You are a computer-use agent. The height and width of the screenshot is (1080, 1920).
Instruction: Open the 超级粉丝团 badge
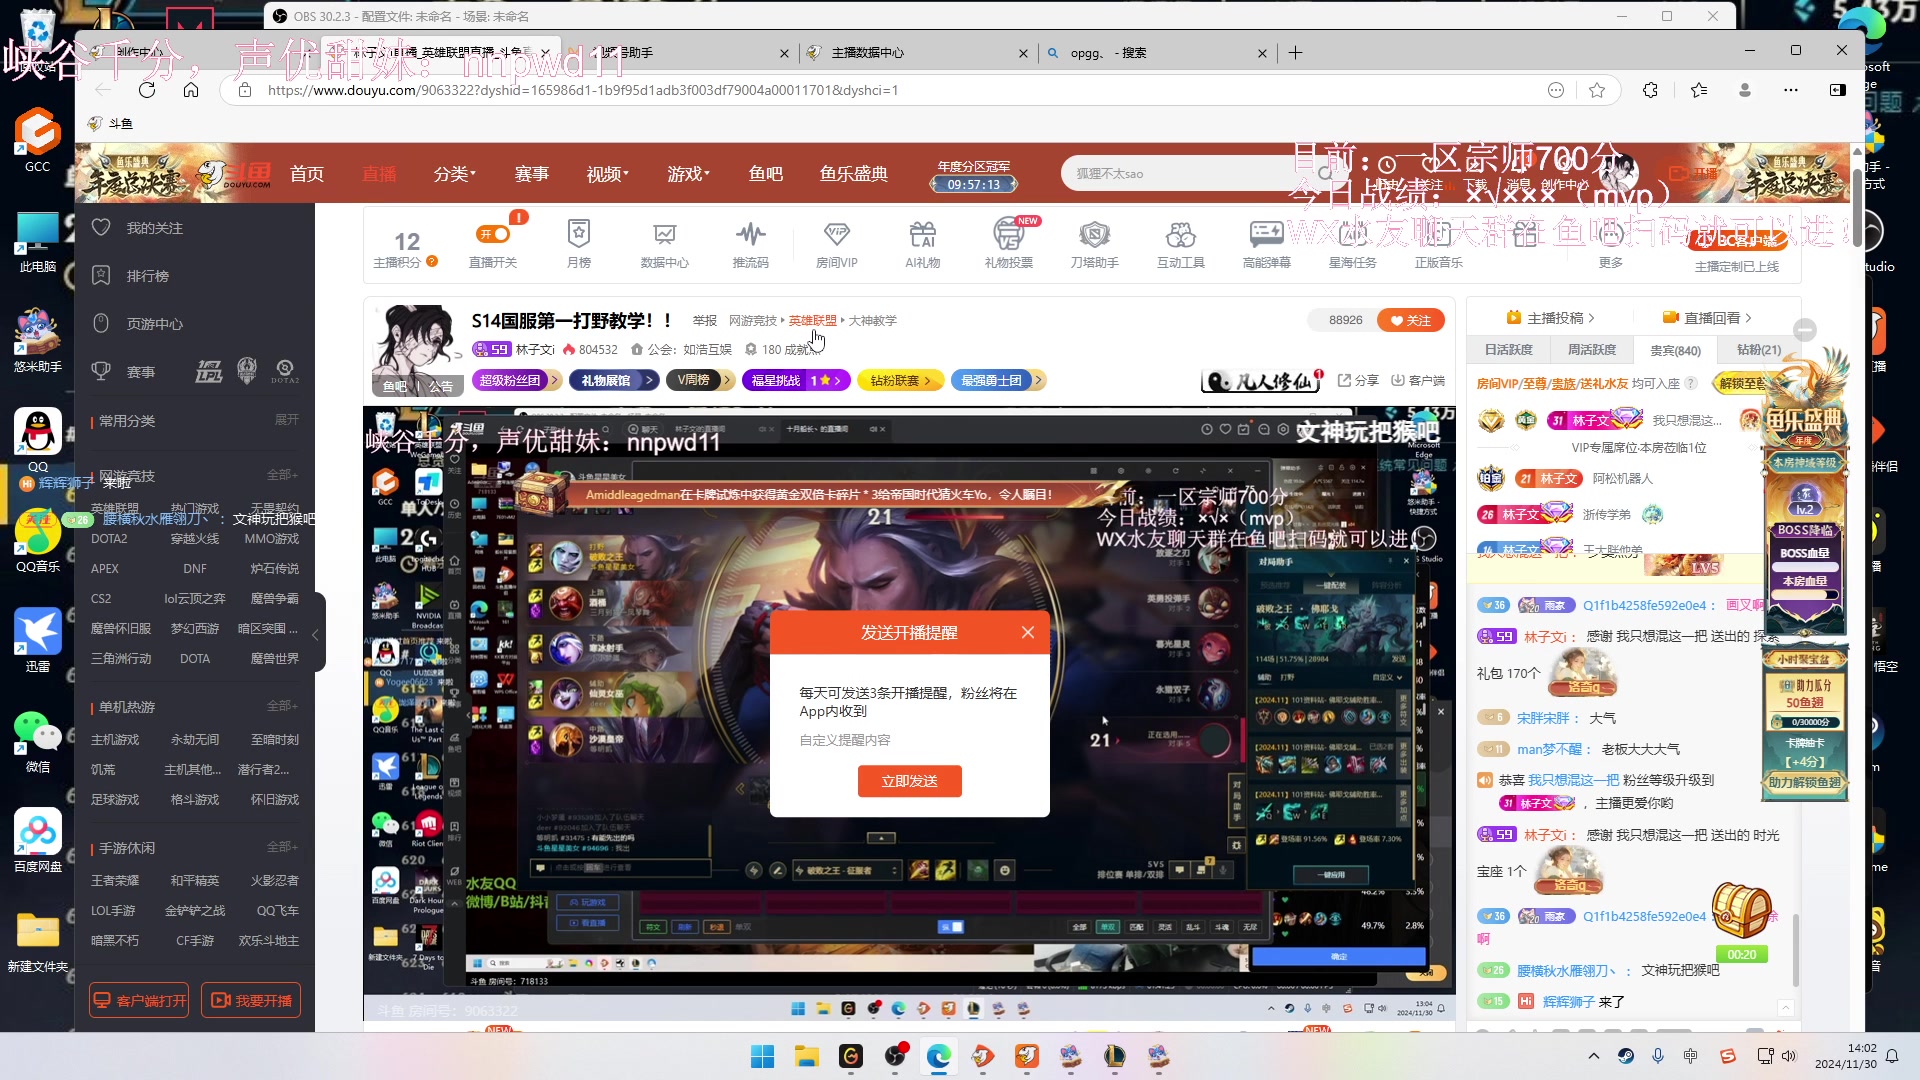point(516,380)
